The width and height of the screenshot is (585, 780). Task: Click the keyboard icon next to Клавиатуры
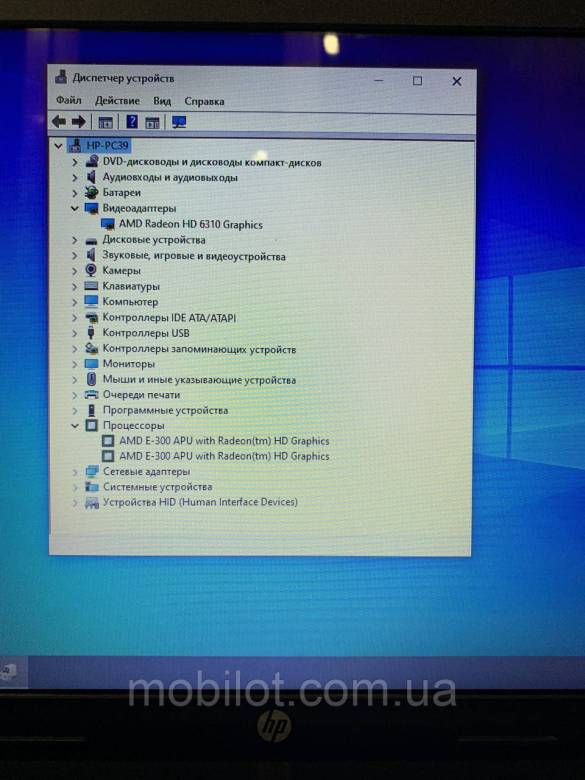click(x=91, y=286)
